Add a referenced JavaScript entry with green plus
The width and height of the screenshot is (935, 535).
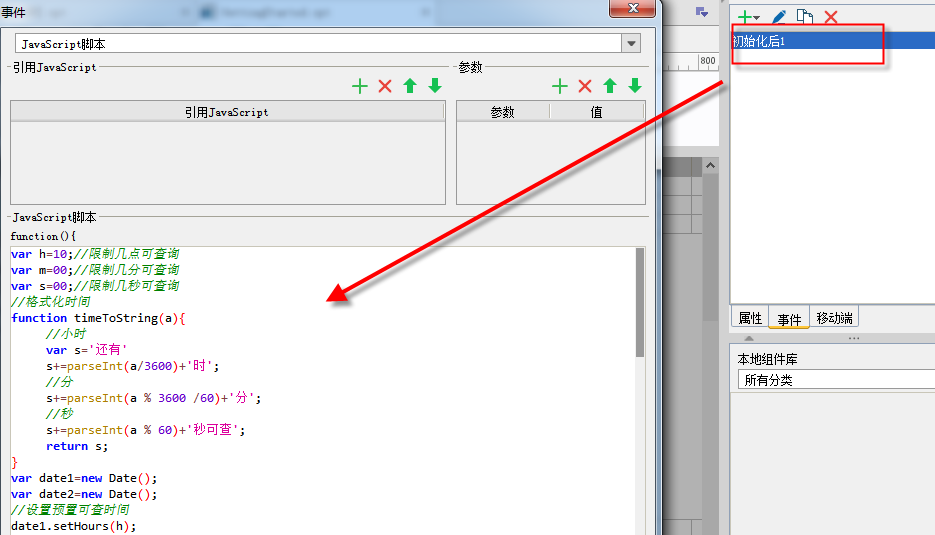pyautogui.click(x=360, y=86)
